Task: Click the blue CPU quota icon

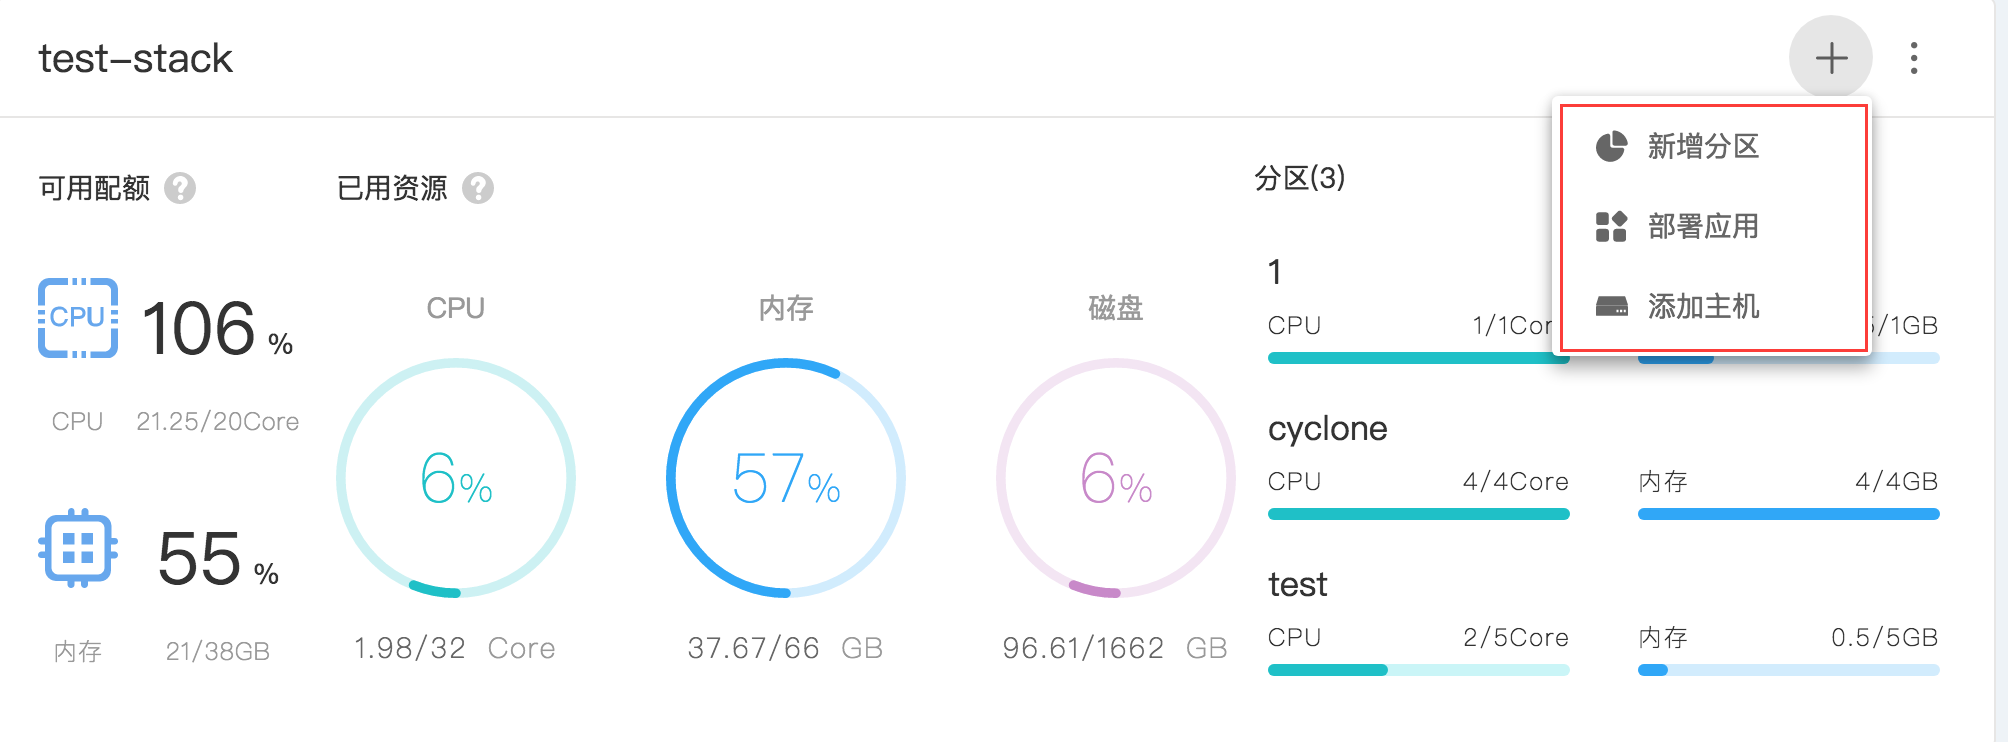Action: pos(78,318)
